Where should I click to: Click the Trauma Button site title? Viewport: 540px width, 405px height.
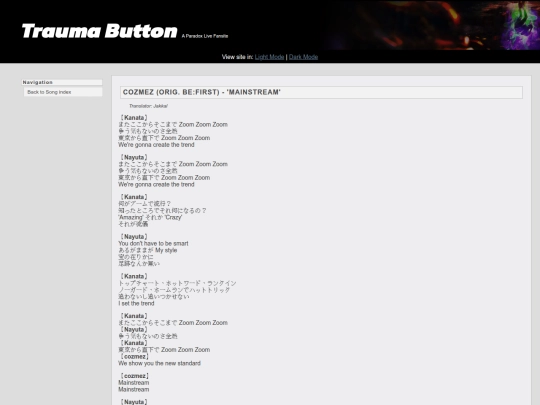pyautogui.click(x=100, y=31)
